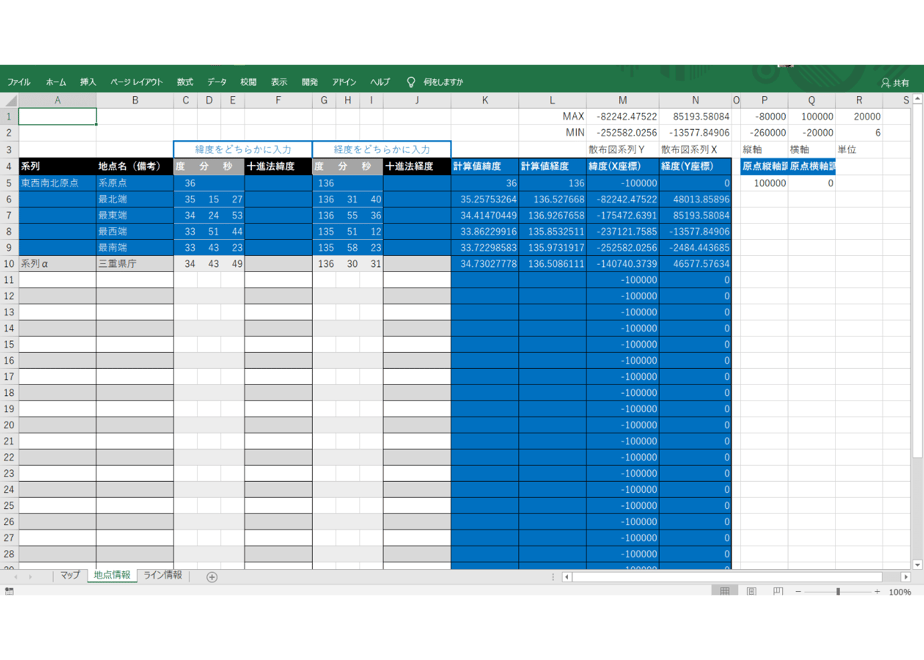Select column A header
Image resolution: width=924 pixels, height=660 pixels.
tap(58, 100)
